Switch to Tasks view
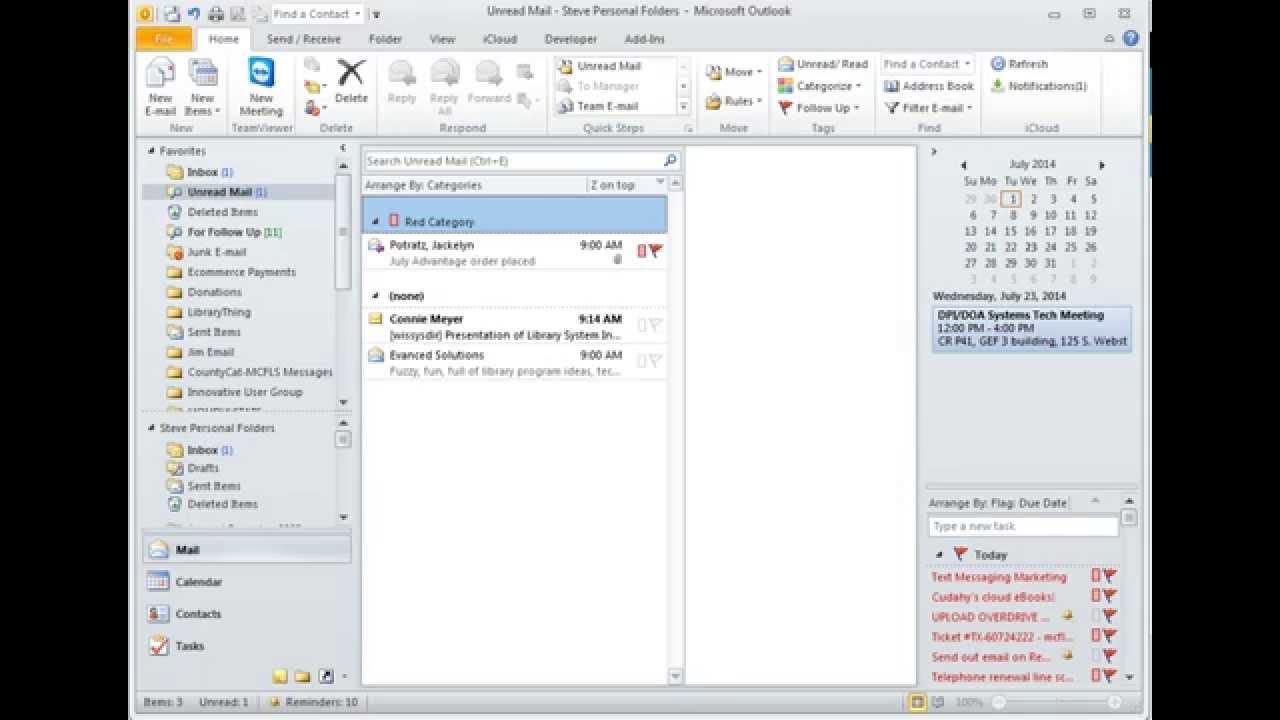The height and width of the screenshot is (720, 1280). 247,646
